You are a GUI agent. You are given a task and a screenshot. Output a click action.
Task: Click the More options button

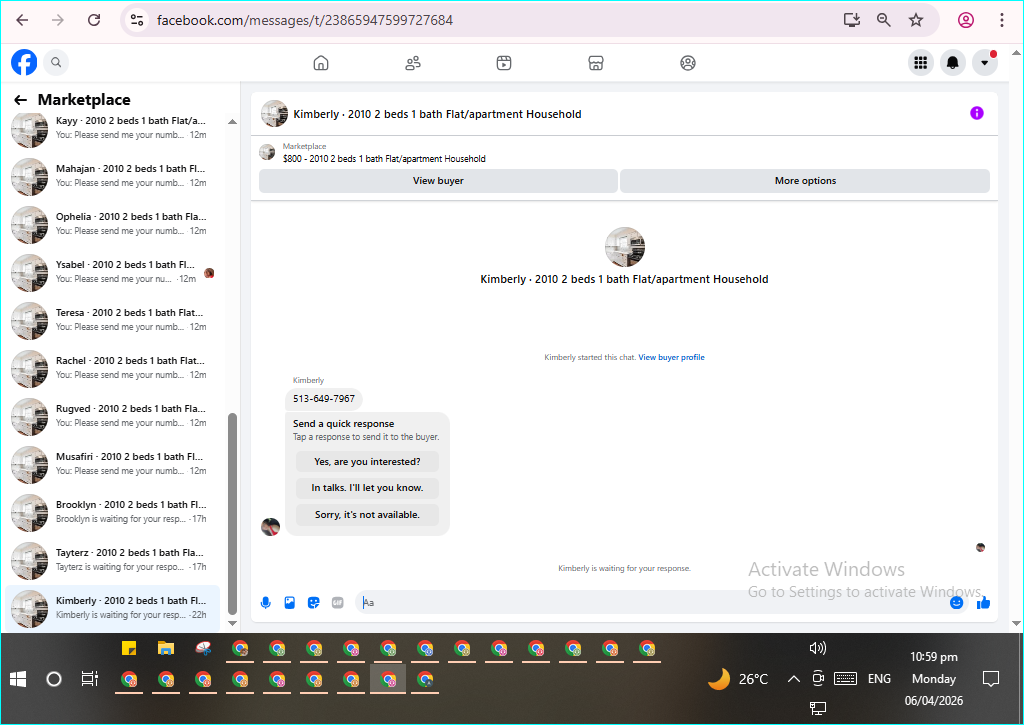[x=805, y=181]
